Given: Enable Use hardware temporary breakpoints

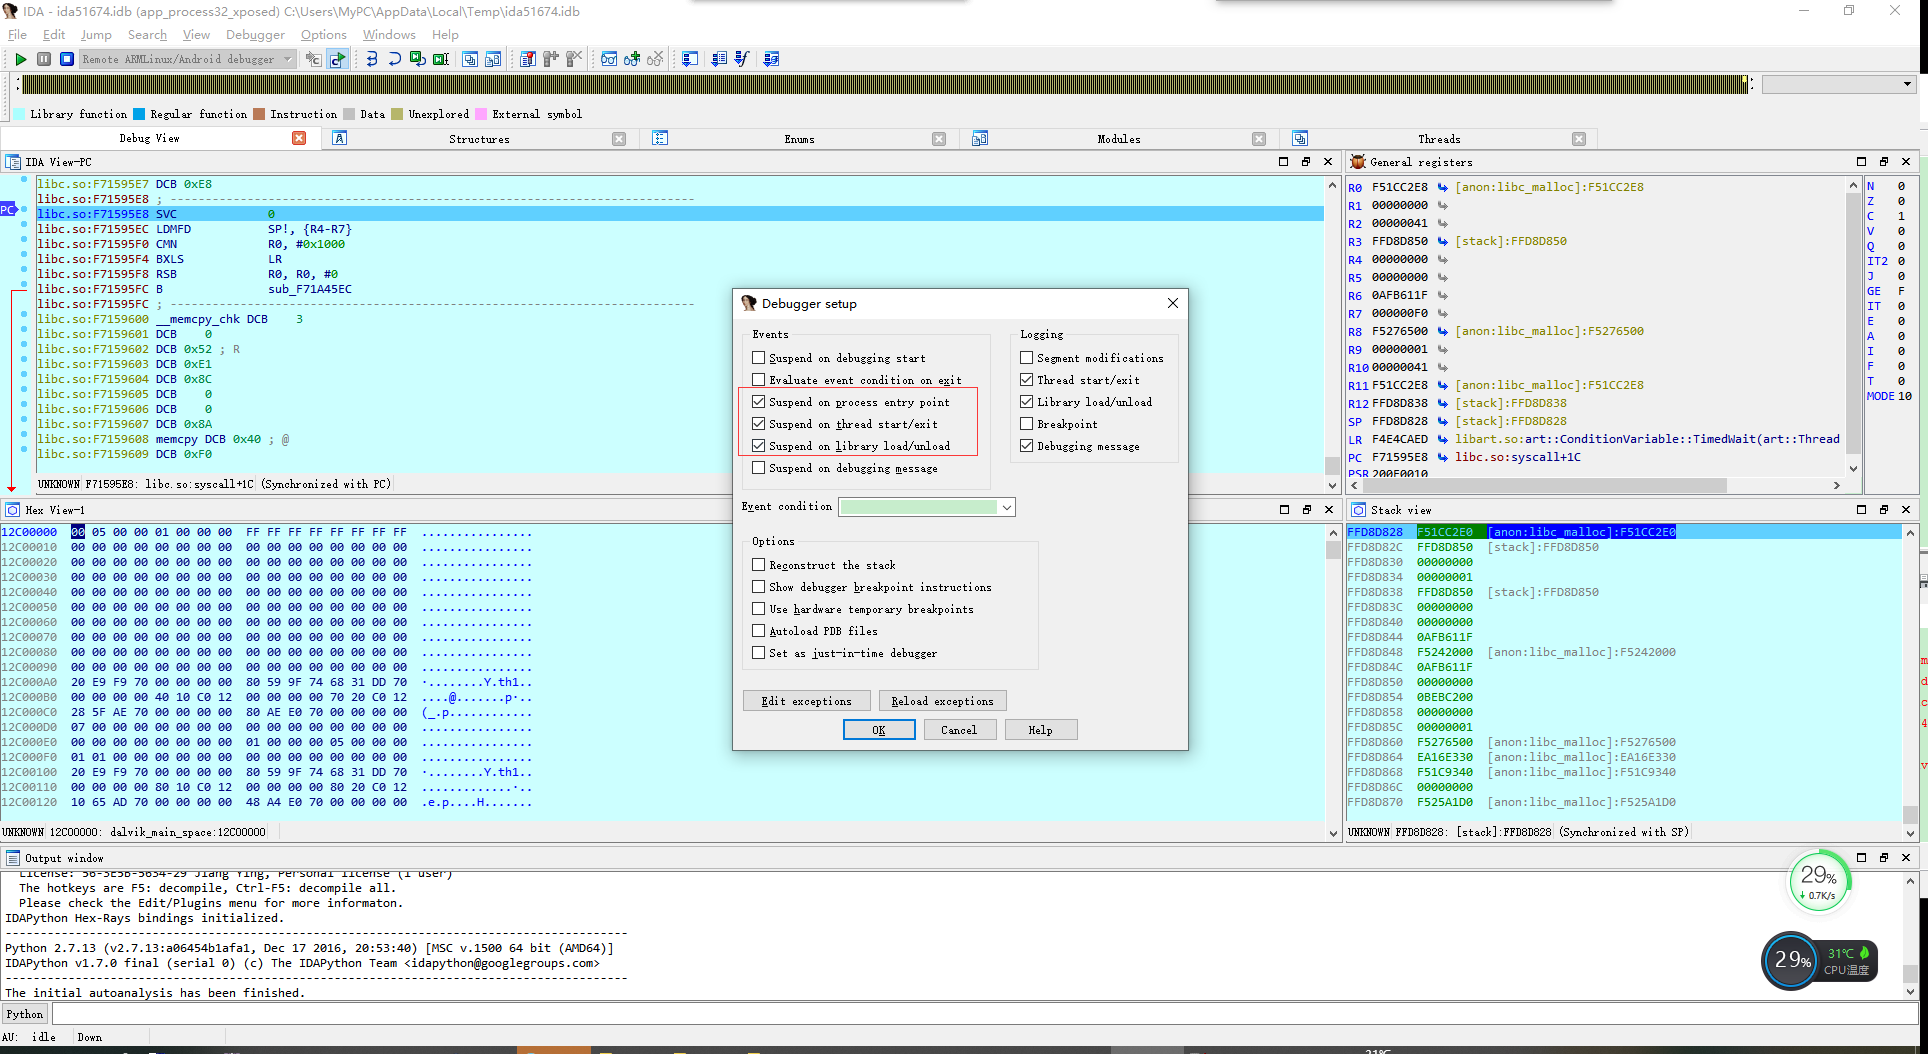Looking at the screenshot, I should tap(758, 609).
